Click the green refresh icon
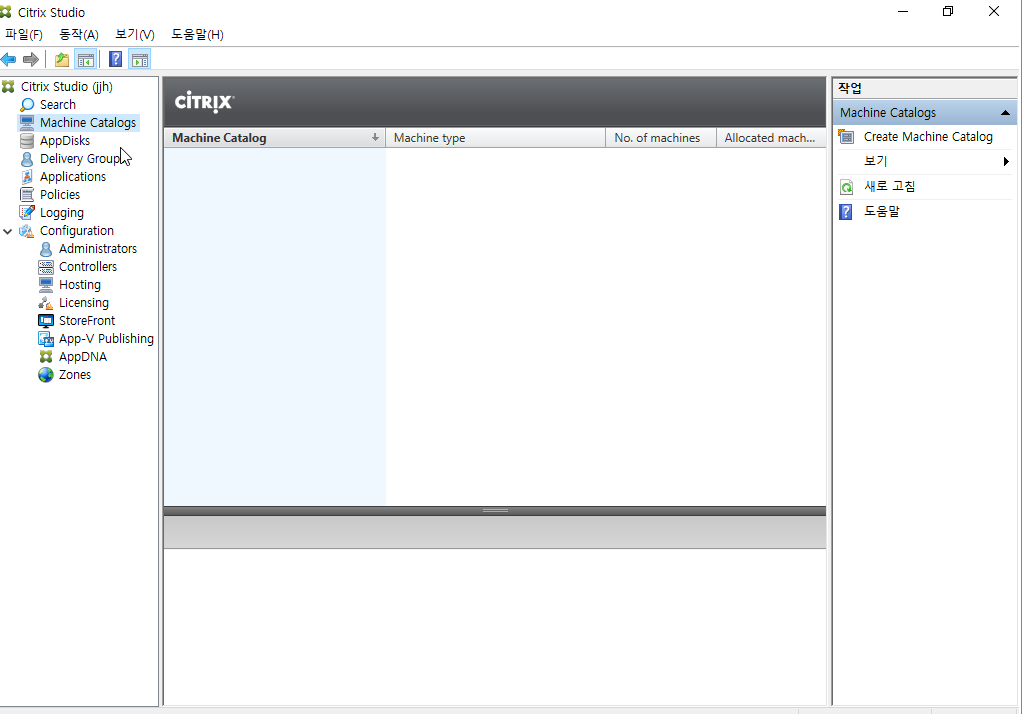 (846, 187)
